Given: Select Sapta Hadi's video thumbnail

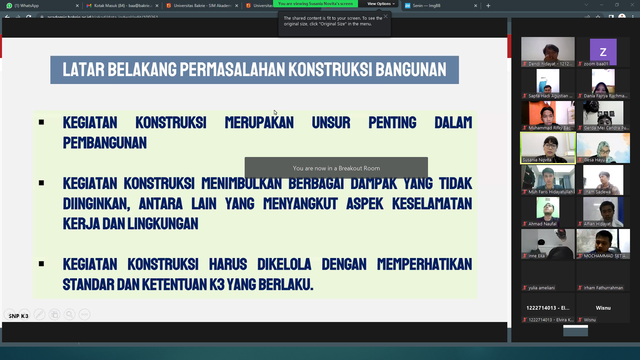Looking at the screenshot, I should point(548,83).
